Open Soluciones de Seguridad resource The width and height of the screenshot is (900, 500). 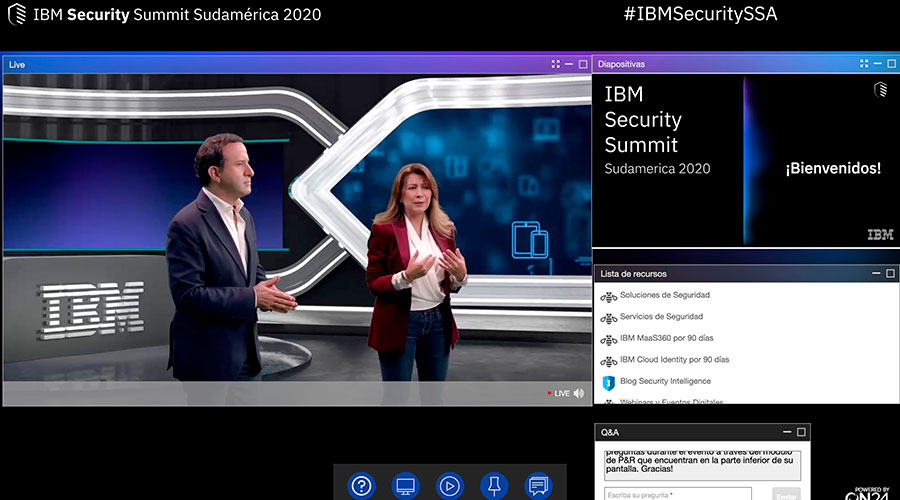664,295
